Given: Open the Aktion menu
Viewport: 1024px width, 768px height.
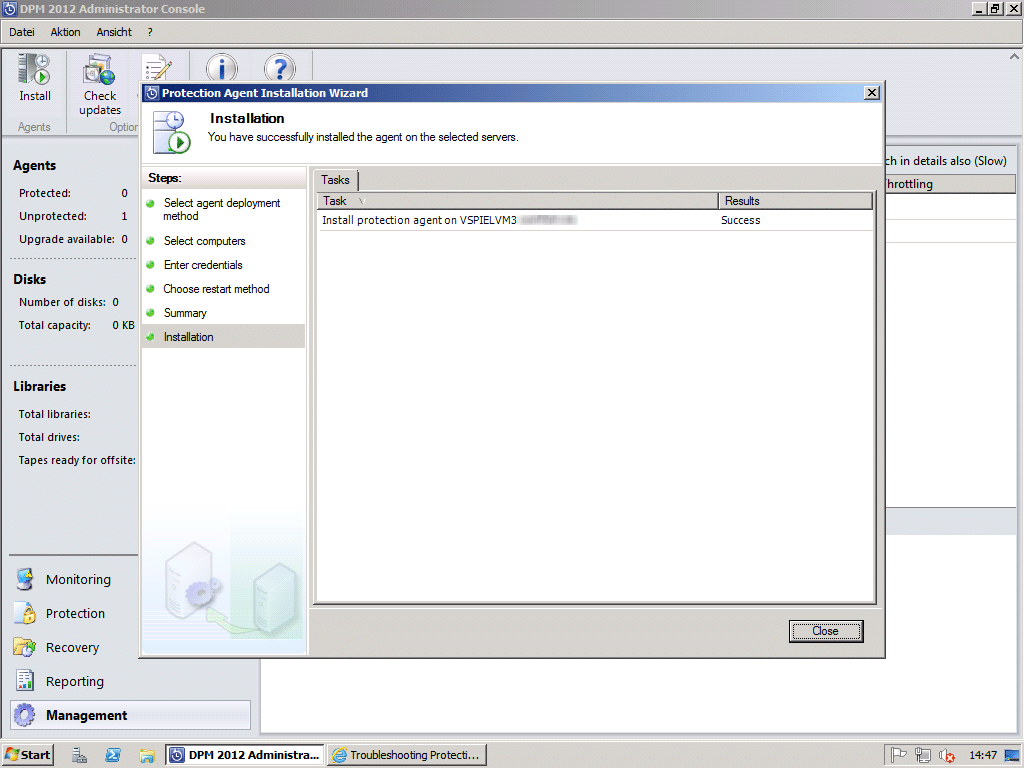Looking at the screenshot, I should (x=65, y=32).
